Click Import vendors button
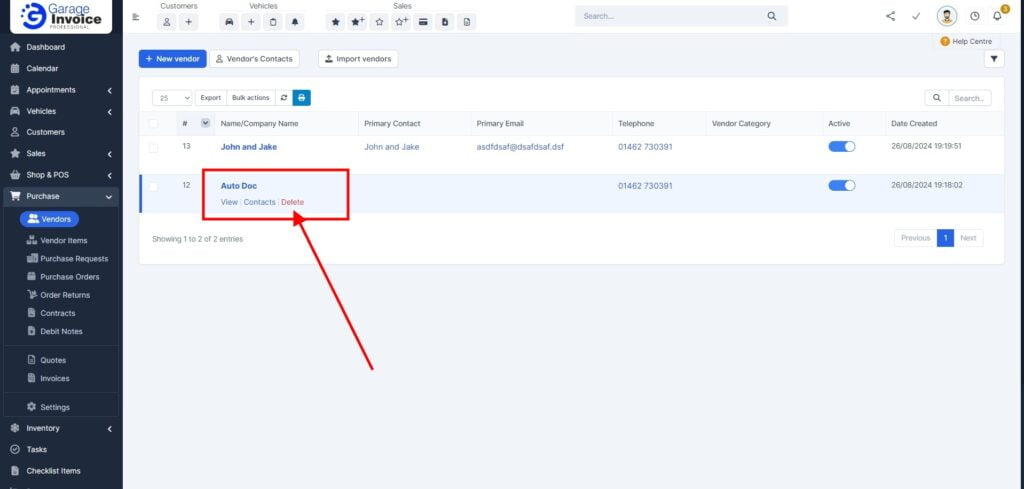Viewport: 1024px width, 489px height. point(358,59)
